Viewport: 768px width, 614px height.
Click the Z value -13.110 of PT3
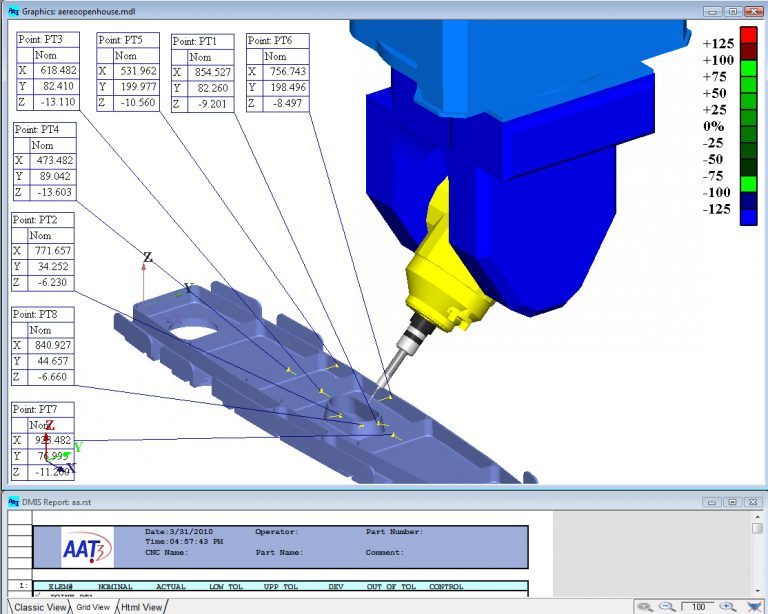(x=58, y=102)
